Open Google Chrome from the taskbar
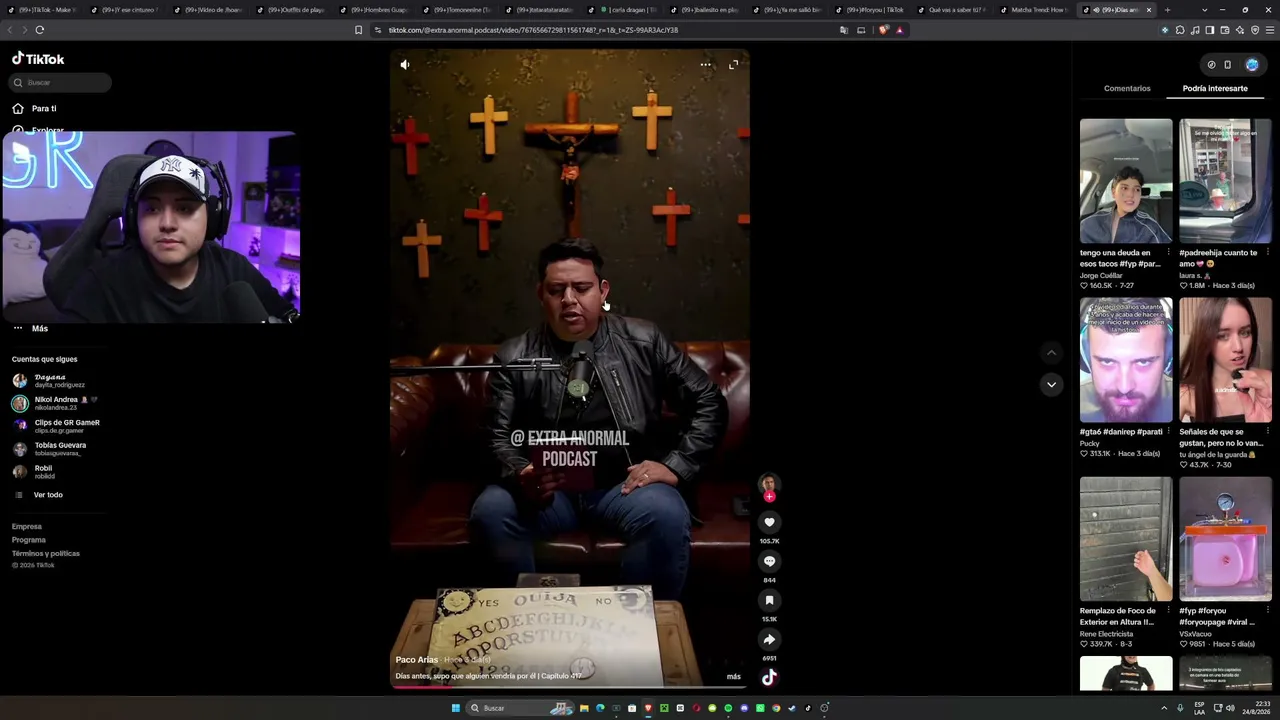Image resolution: width=1280 pixels, height=720 pixels. [x=776, y=708]
